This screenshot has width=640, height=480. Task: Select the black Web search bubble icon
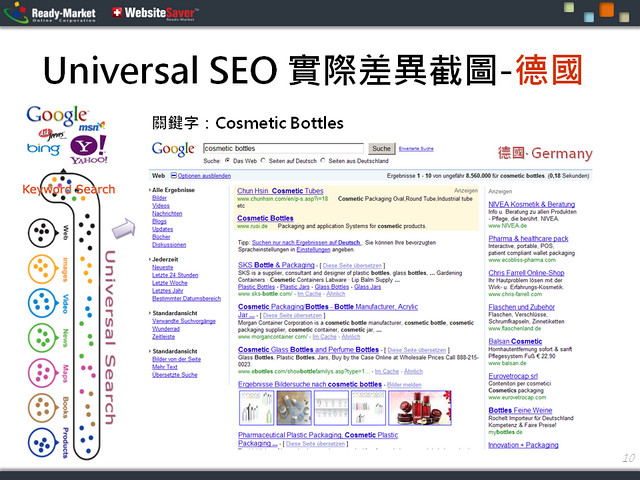tap(42, 233)
